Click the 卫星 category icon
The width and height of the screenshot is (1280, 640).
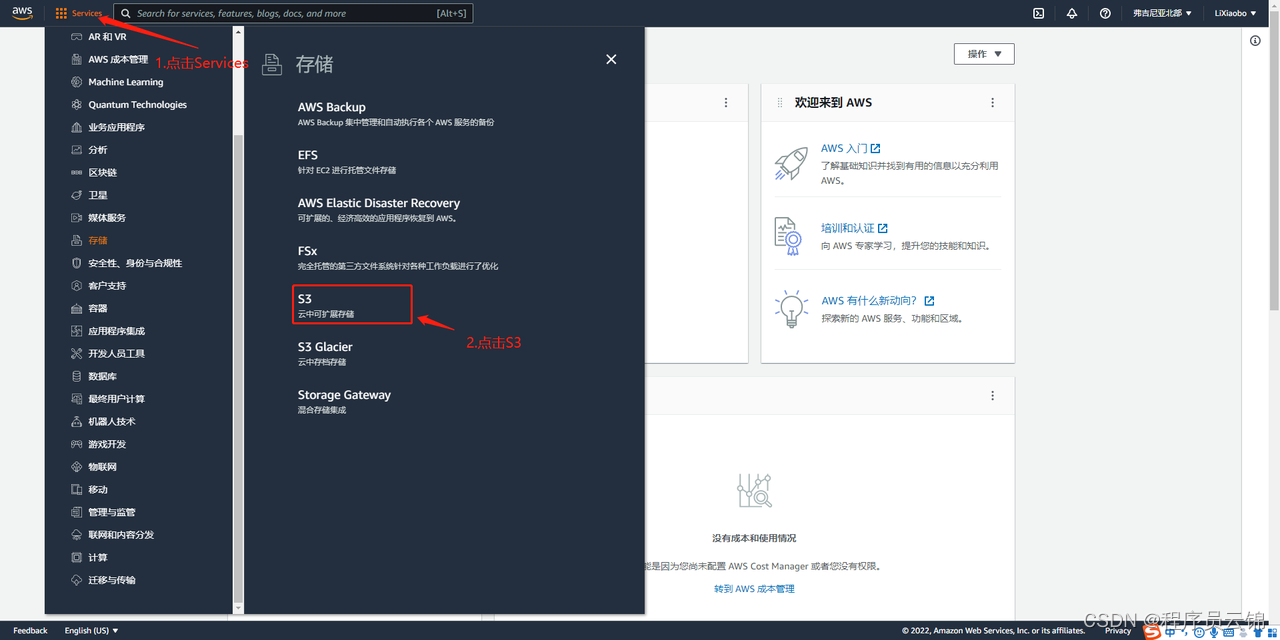77,195
